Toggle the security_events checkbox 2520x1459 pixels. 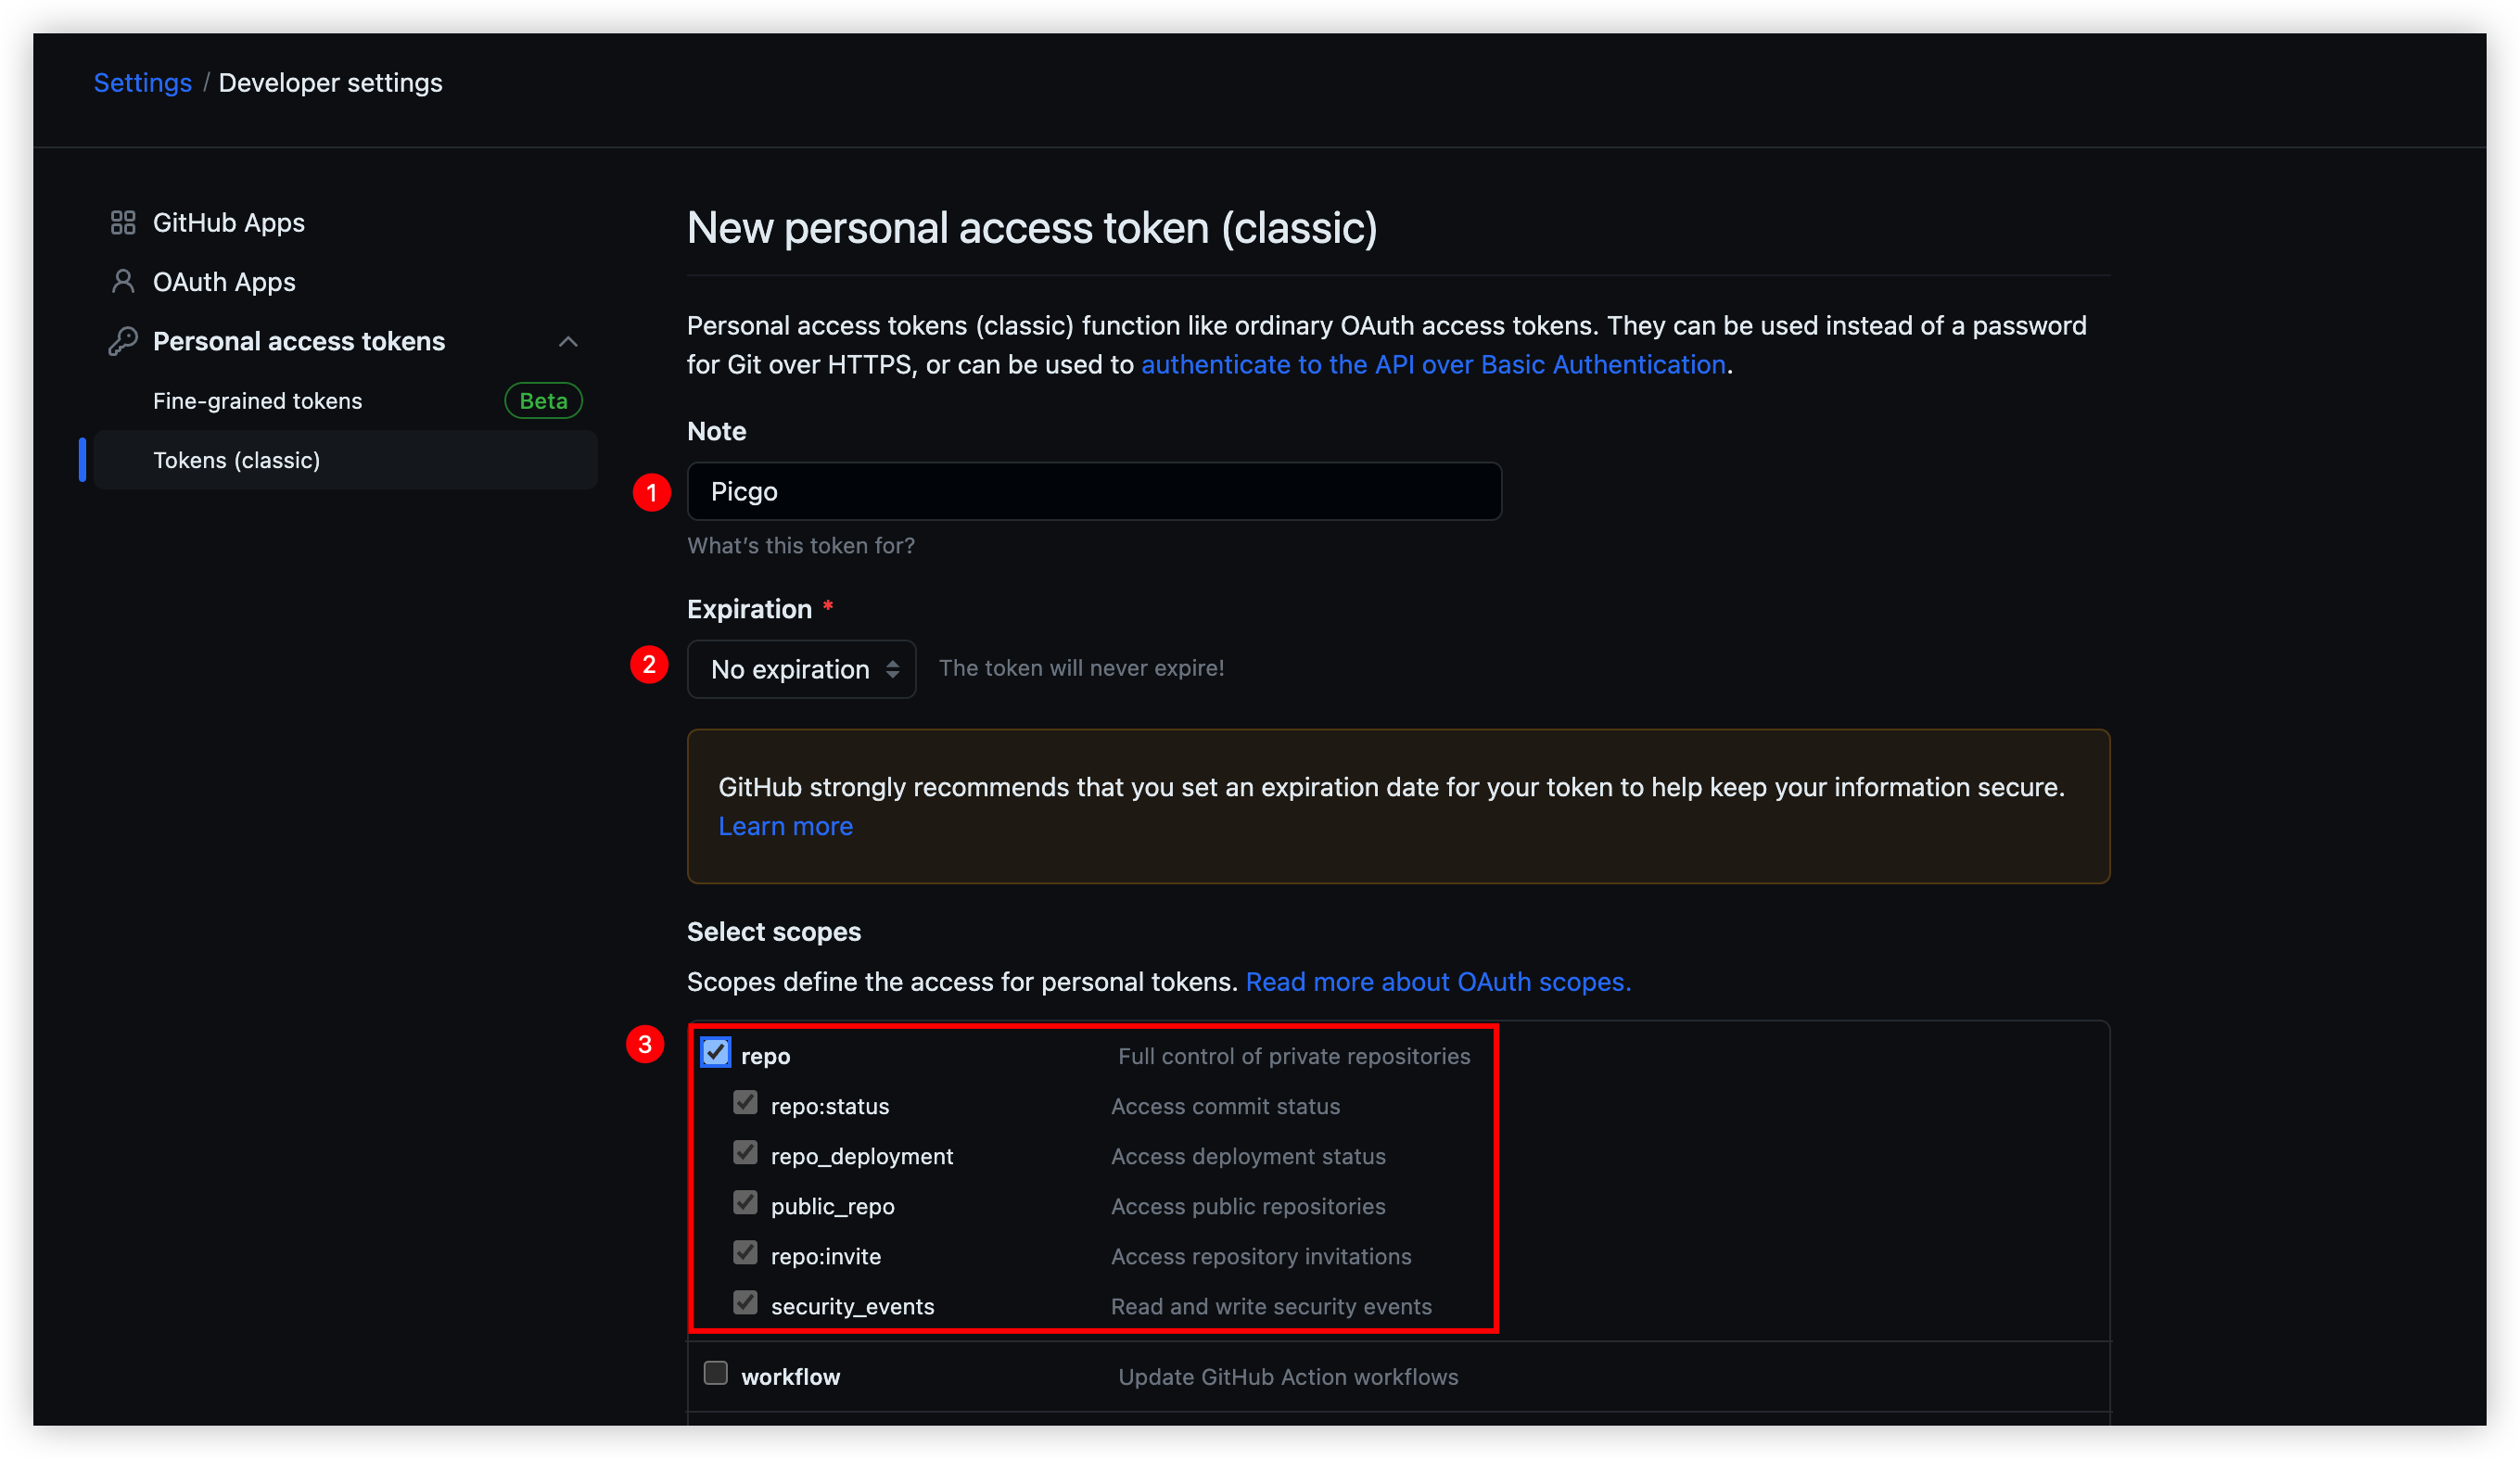[745, 1303]
